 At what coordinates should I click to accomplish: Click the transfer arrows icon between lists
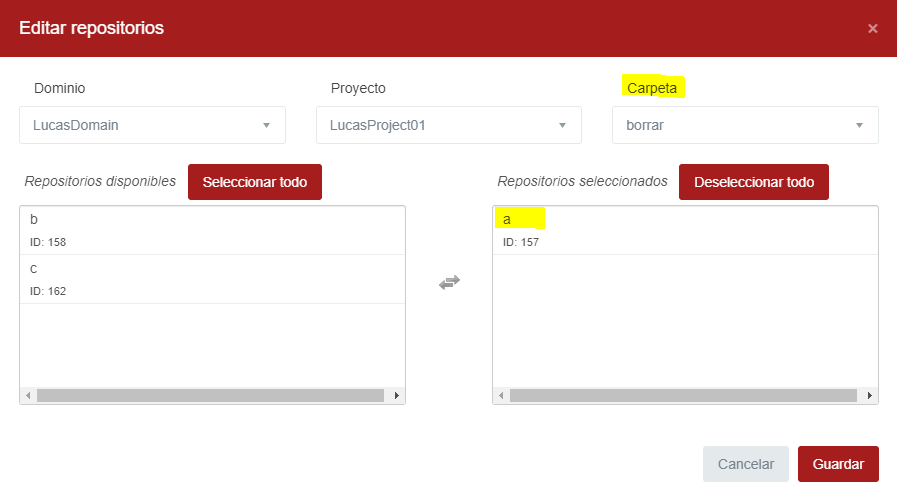coord(449,283)
